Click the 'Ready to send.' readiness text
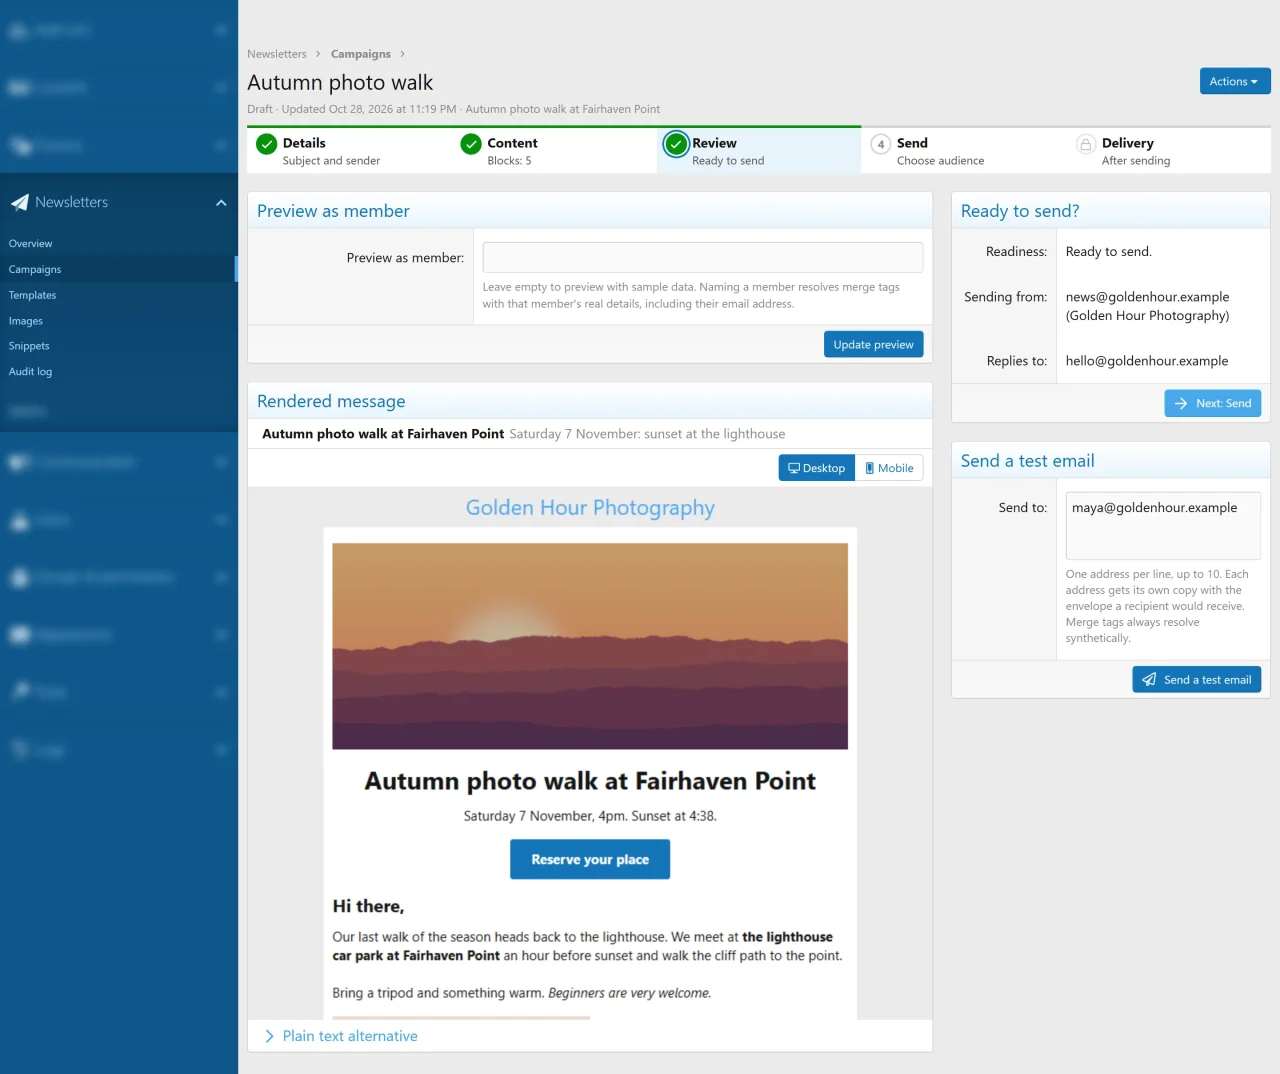 [x=1108, y=252]
